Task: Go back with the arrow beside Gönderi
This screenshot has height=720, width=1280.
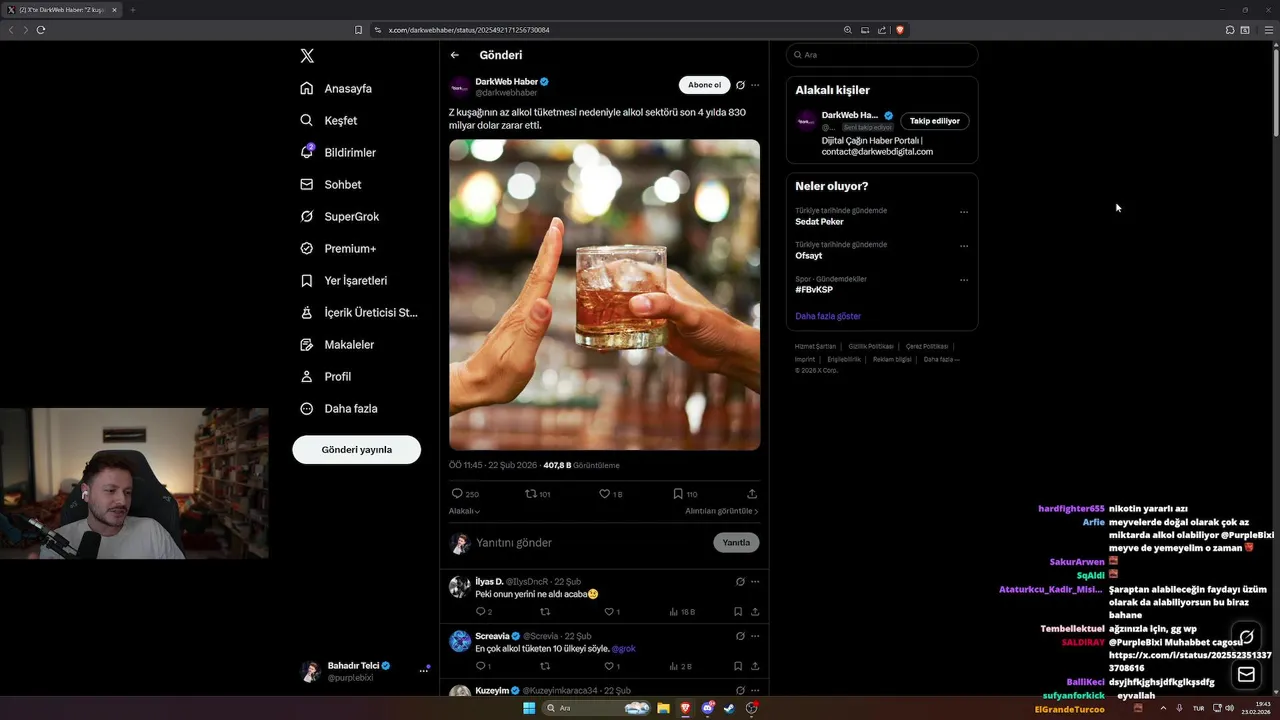Action: pos(455,55)
